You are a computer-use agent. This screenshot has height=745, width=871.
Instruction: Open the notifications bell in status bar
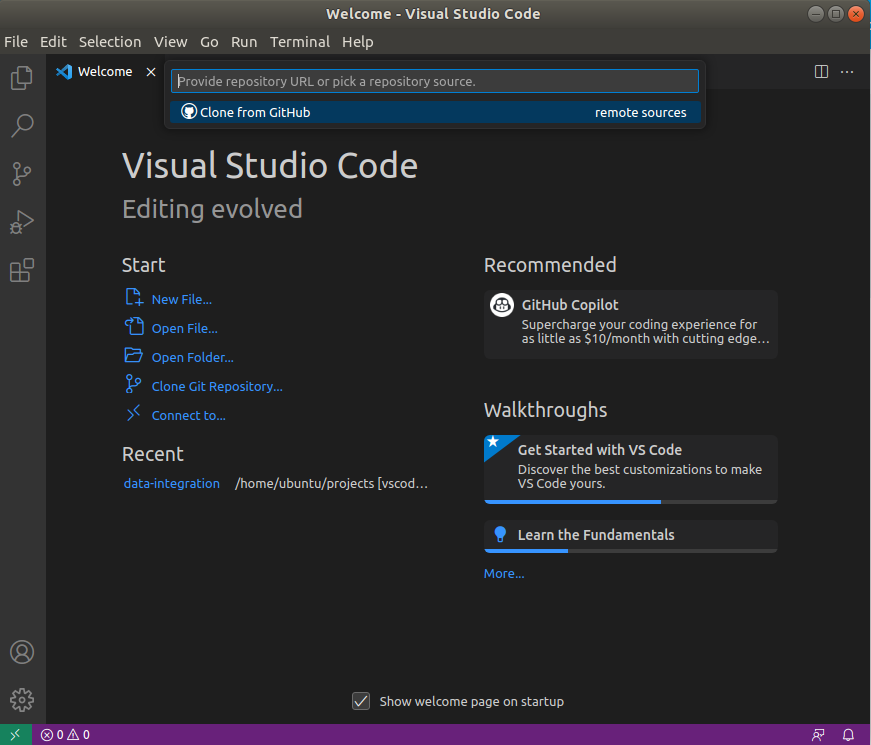point(848,734)
